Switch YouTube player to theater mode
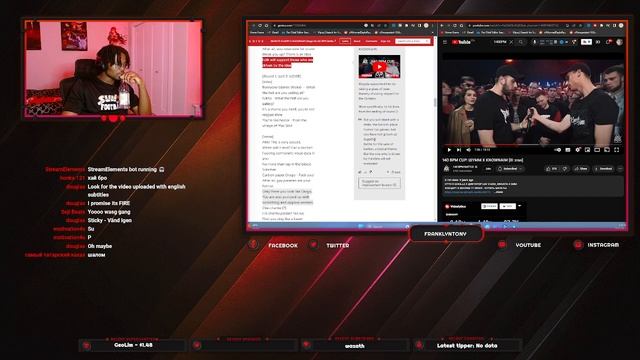This screenshot has height=360, width=640. tap(597, 150)
